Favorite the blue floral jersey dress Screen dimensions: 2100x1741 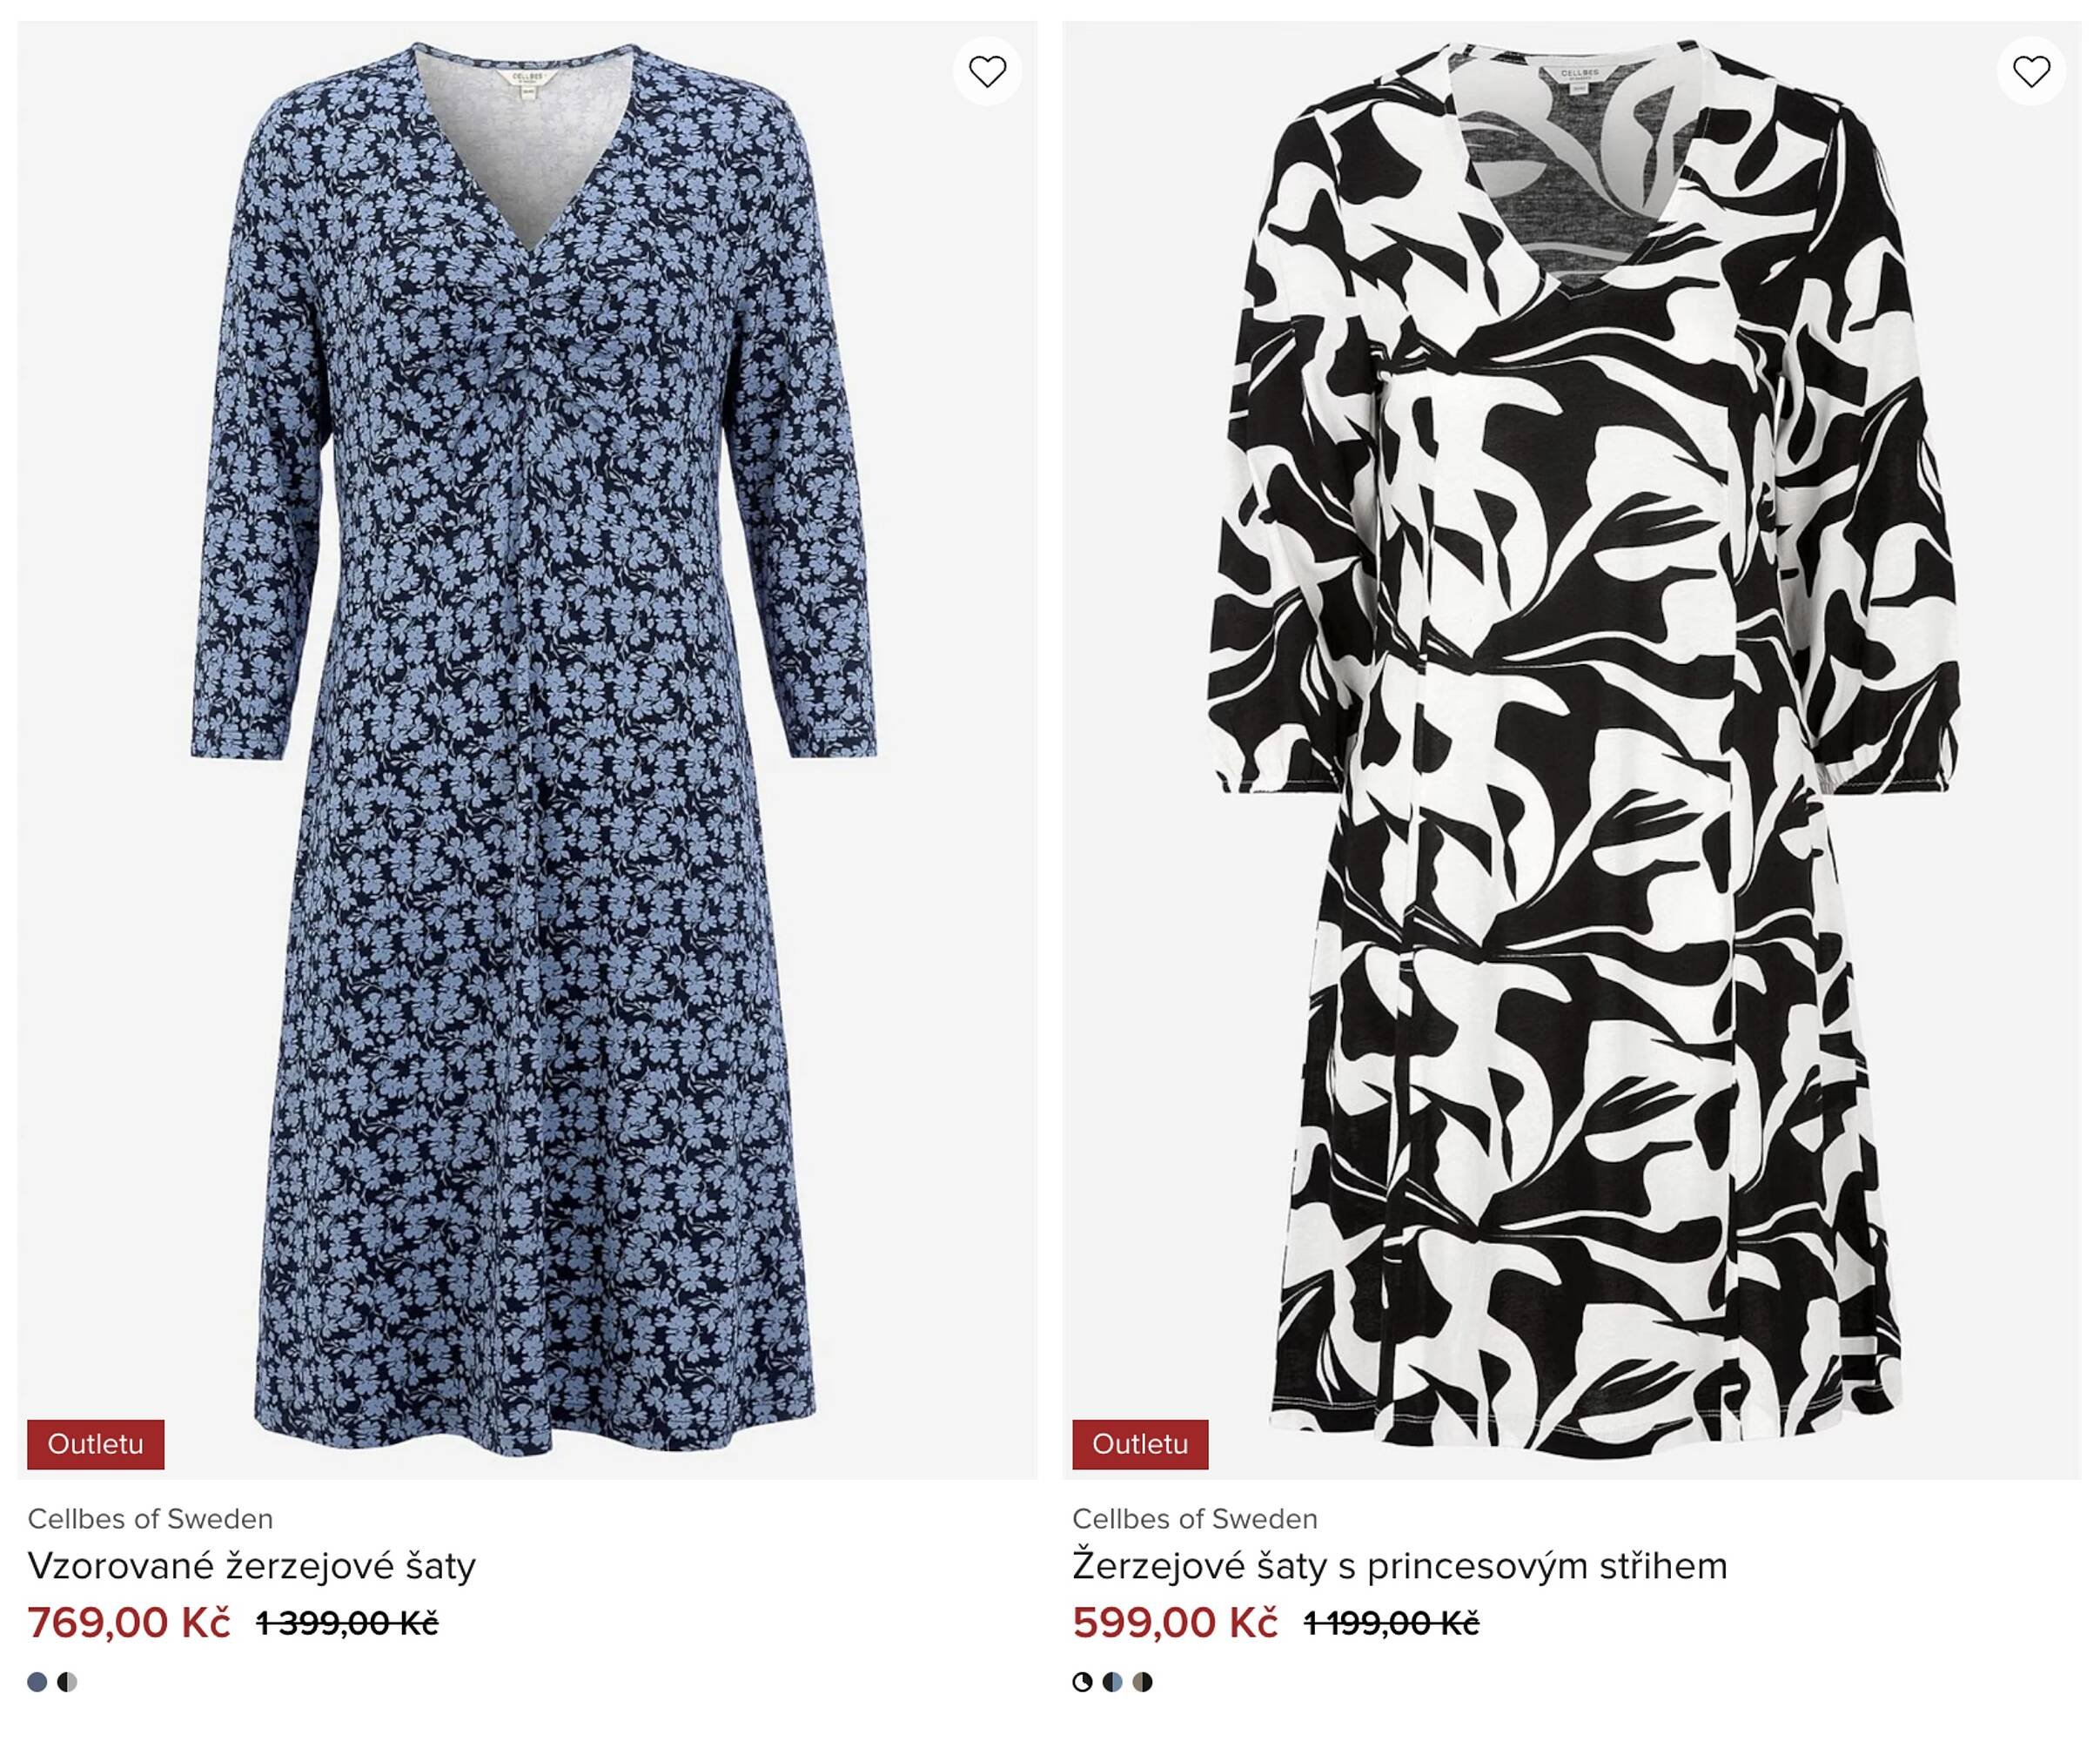coord(987,71)
